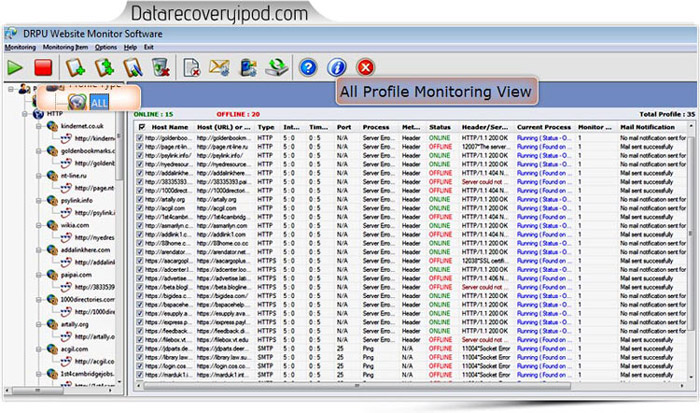Click green arrows drive refresh icon
The height and width of the screenshot is (413, 700).
(276, 67)
